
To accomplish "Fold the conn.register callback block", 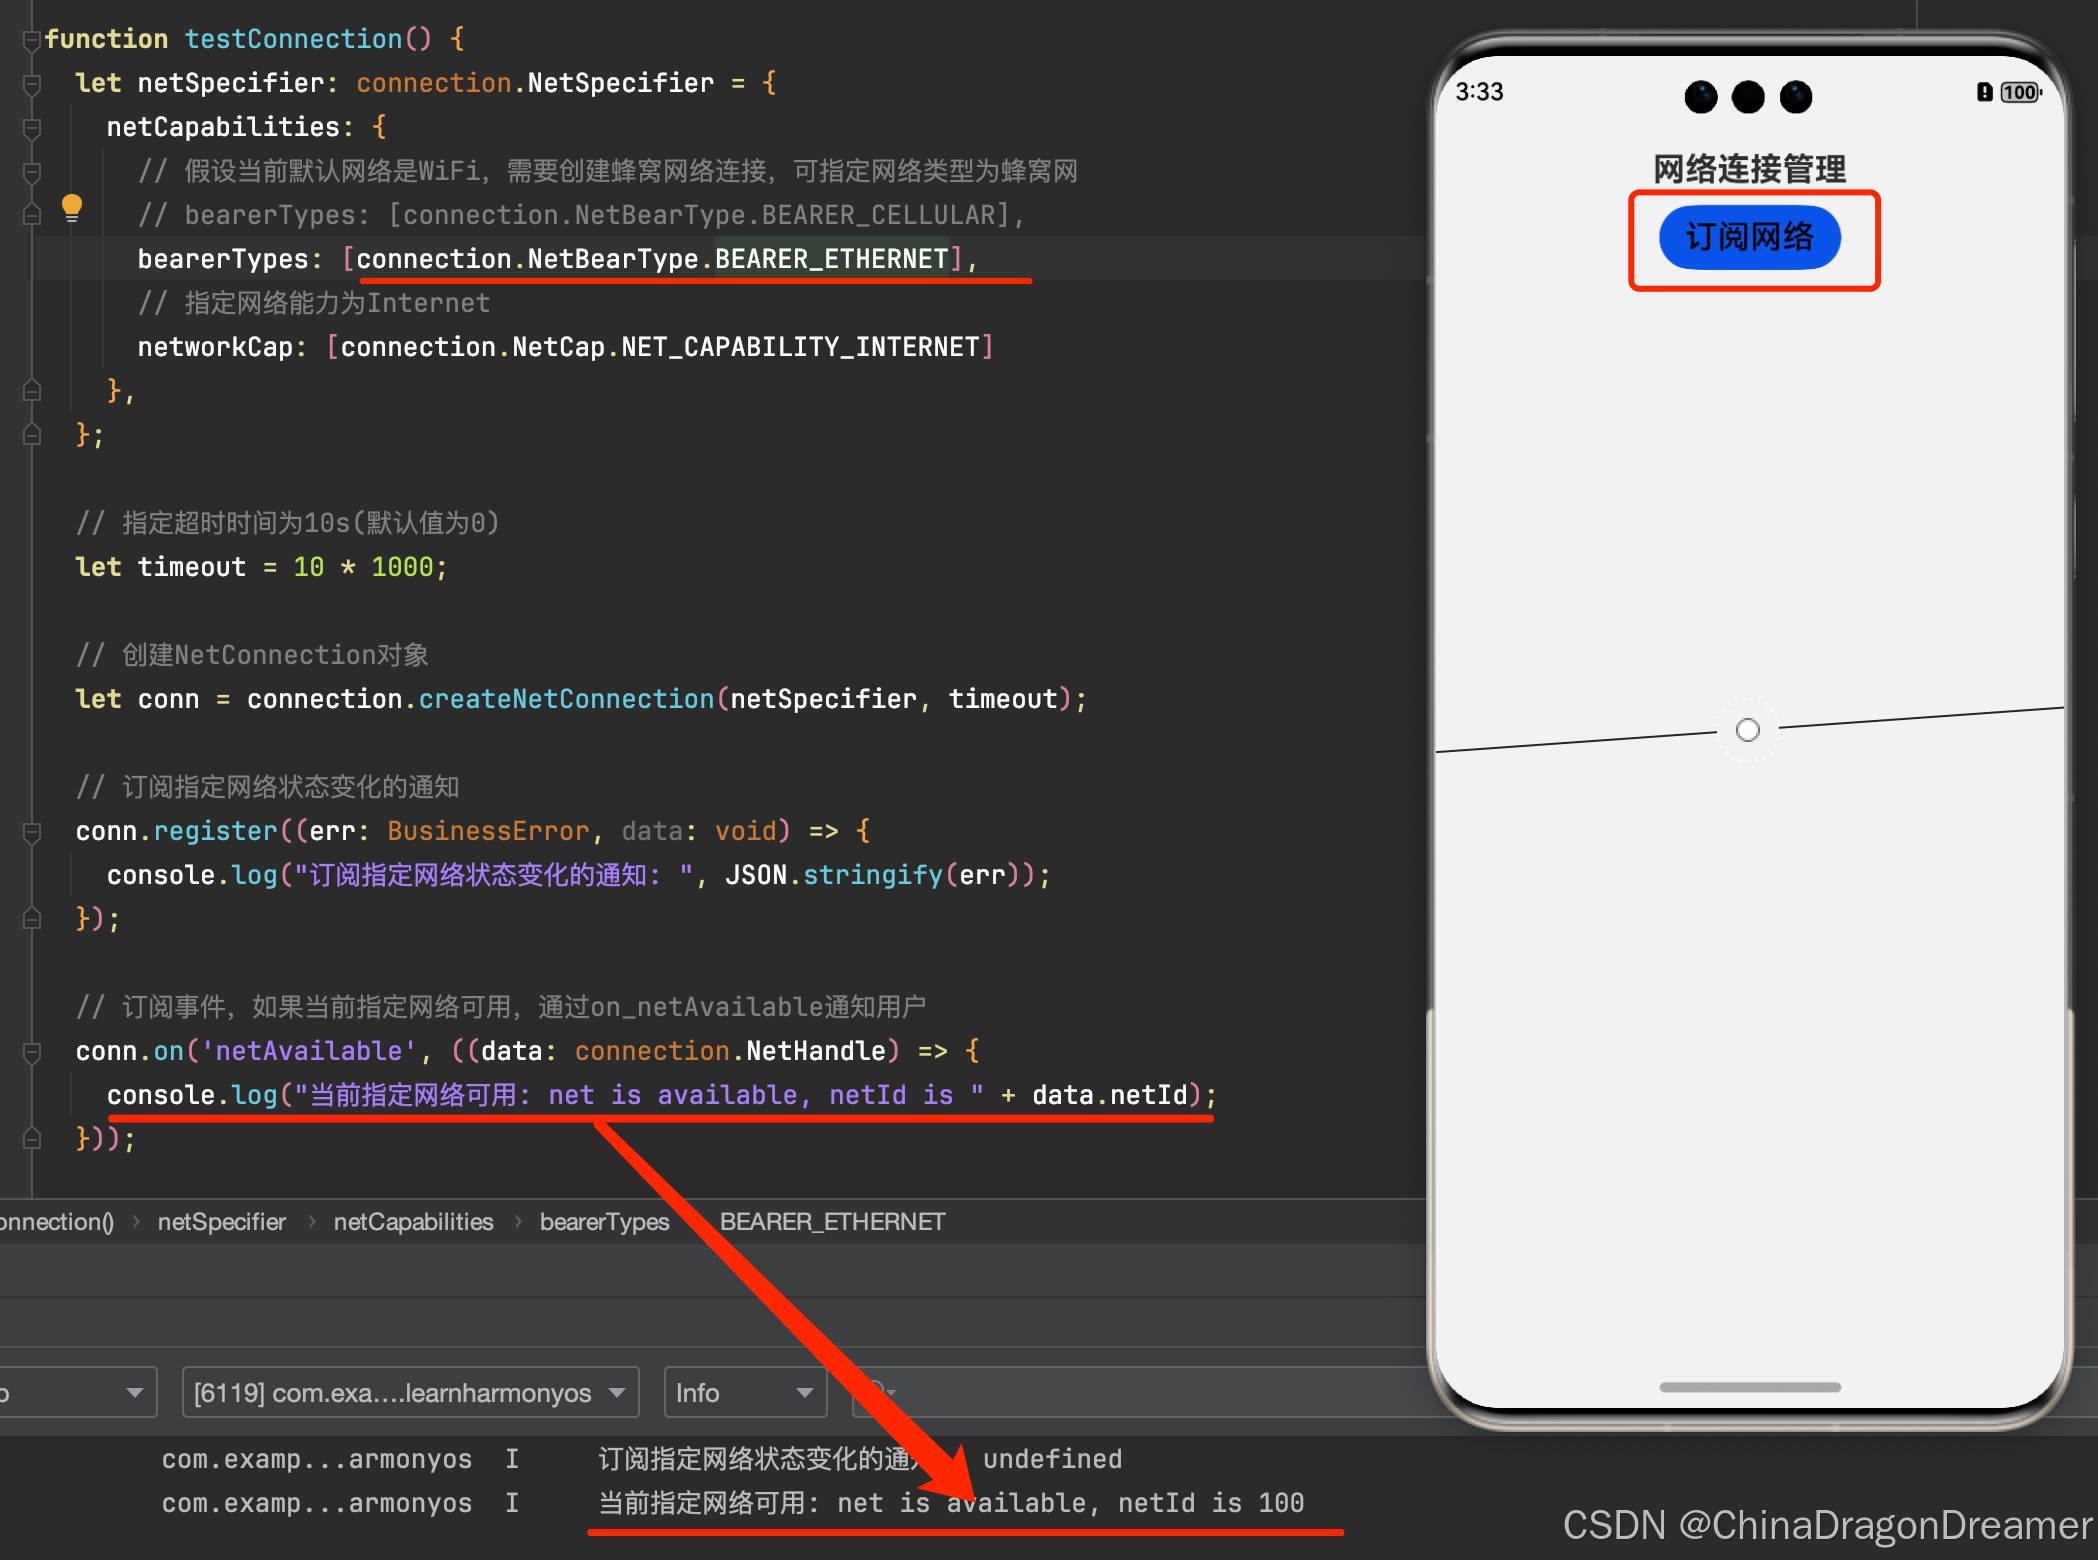I will tap(31, 832).
